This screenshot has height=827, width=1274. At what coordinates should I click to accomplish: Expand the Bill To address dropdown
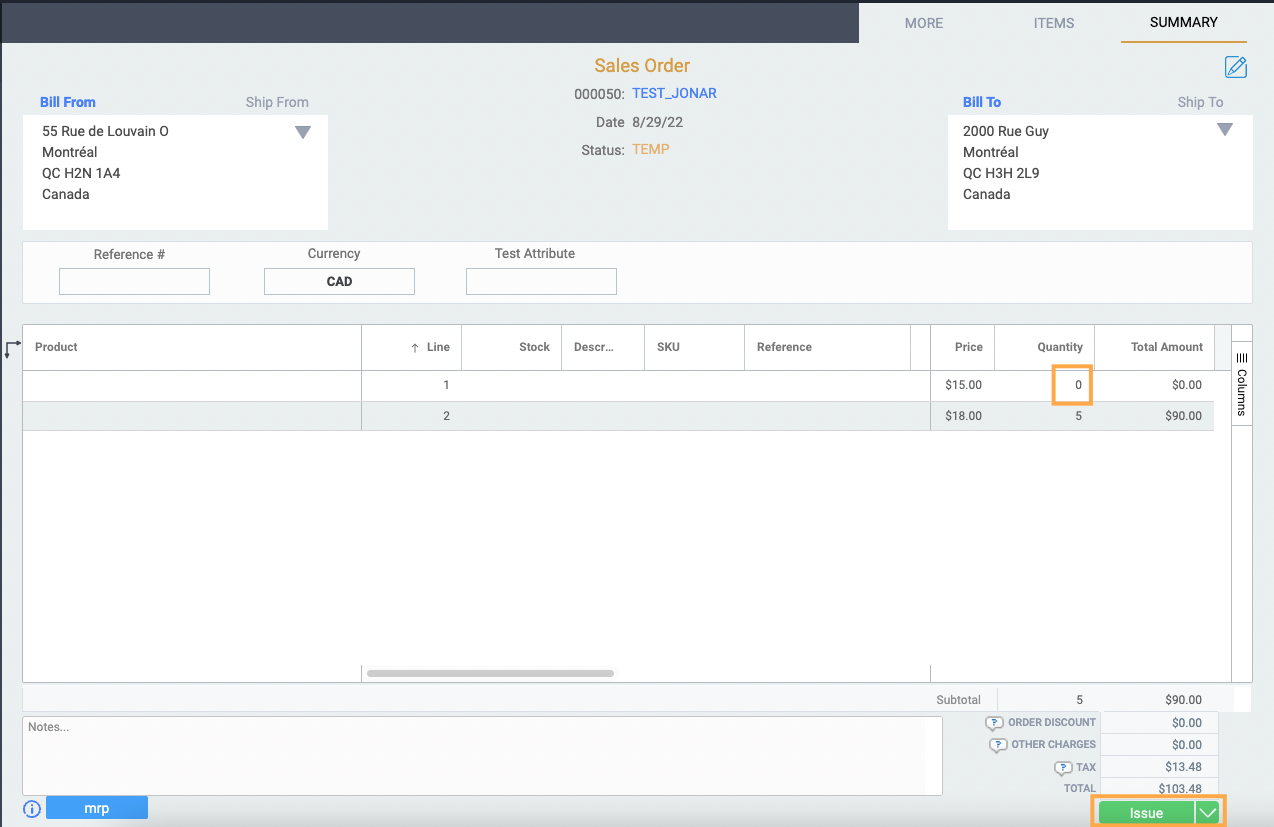[1224, 129]
